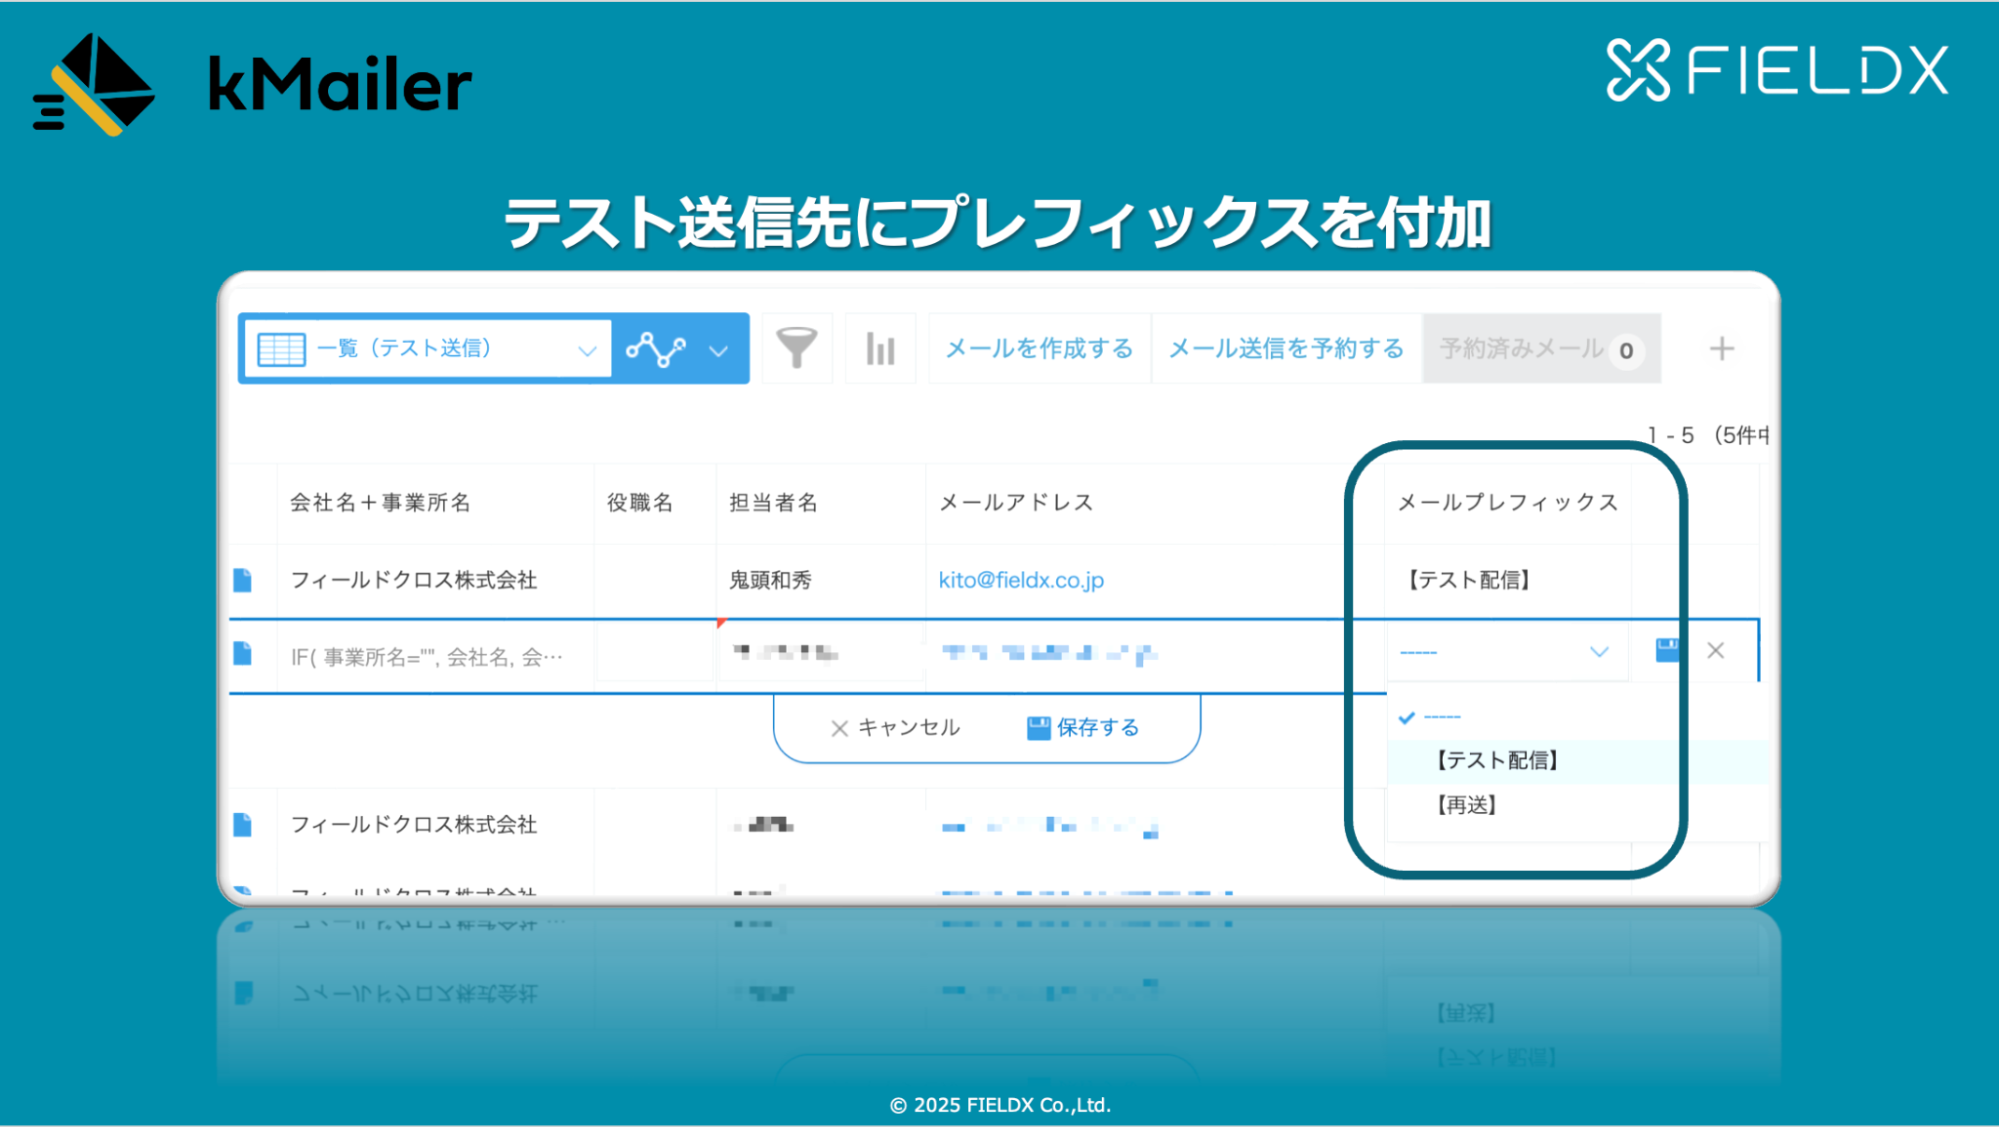The width and height of the screenshot is (1999, 1128).
Task: Click the graph view icon
Action: coord(656,349)
